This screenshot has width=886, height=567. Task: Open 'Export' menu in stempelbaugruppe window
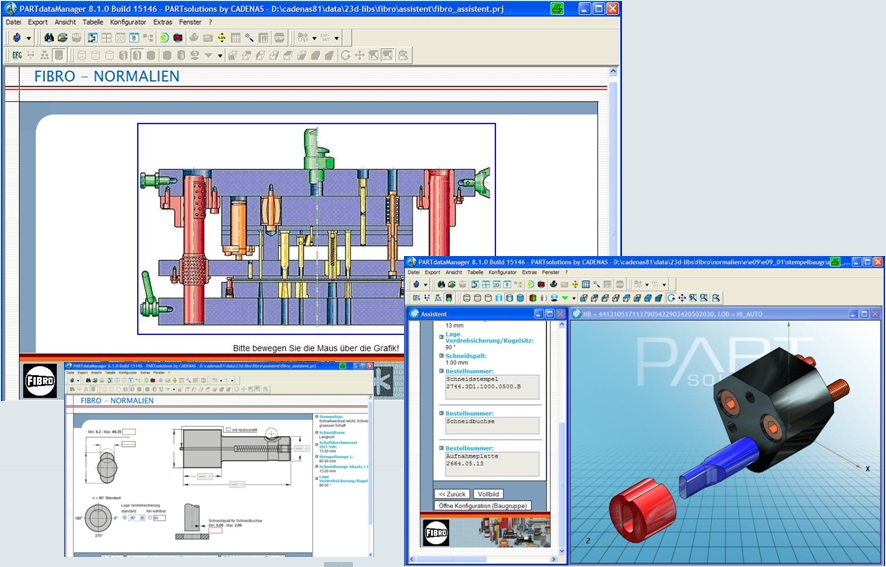pos(432,272)
